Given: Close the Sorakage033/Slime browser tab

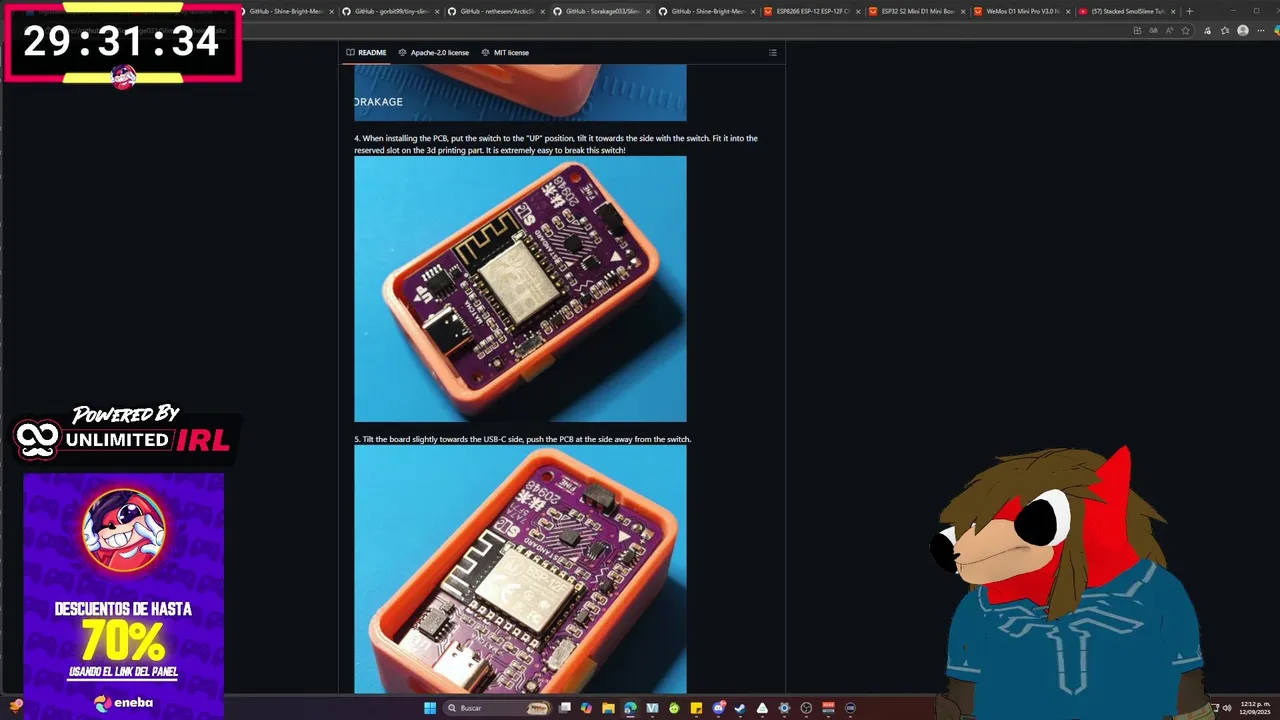Looking at the screenshot, I should click(648, 11).
